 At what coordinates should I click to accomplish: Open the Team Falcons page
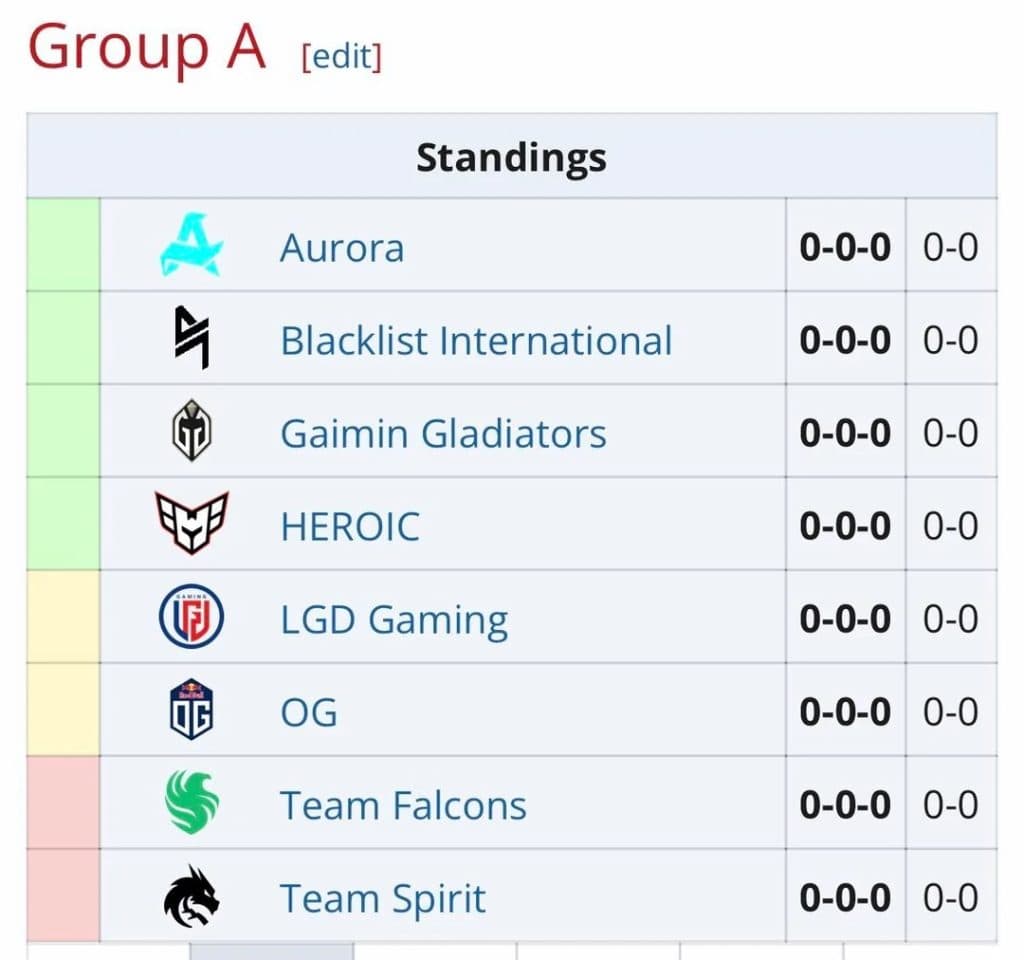(403, 804)
